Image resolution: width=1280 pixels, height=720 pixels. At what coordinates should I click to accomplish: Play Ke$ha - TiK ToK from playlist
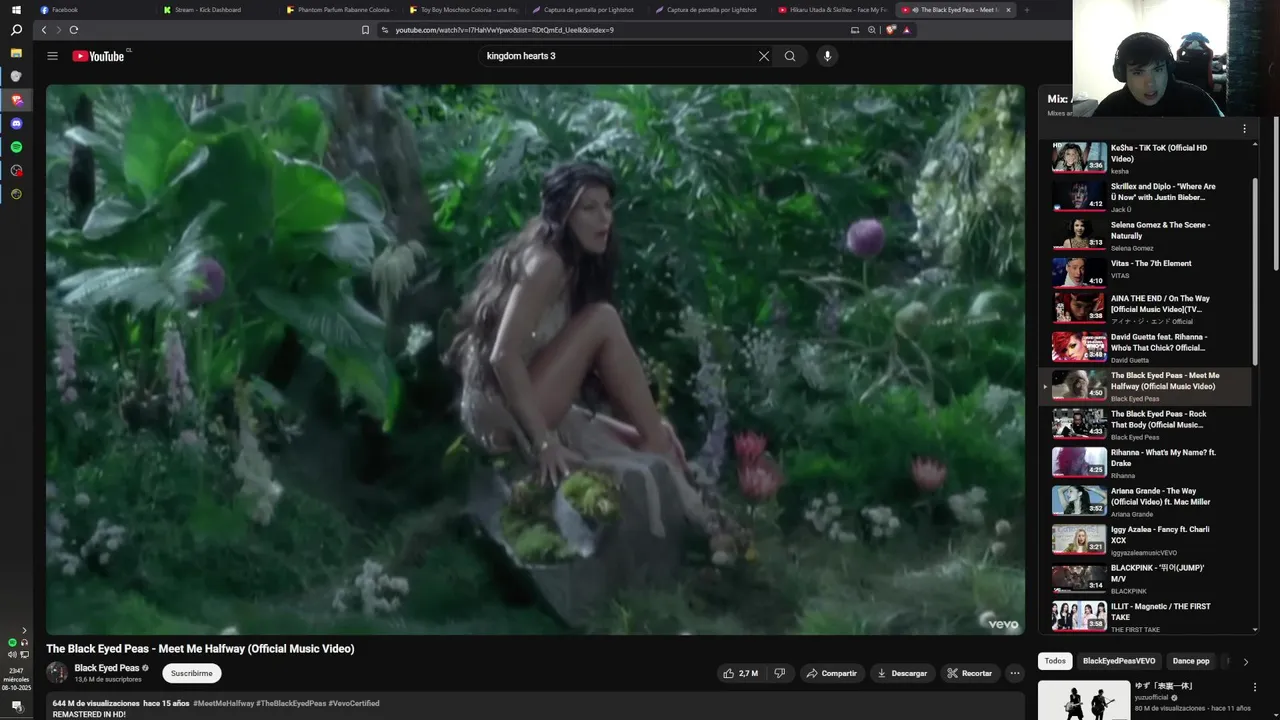pyautogui.click(x=1145, y=158)
